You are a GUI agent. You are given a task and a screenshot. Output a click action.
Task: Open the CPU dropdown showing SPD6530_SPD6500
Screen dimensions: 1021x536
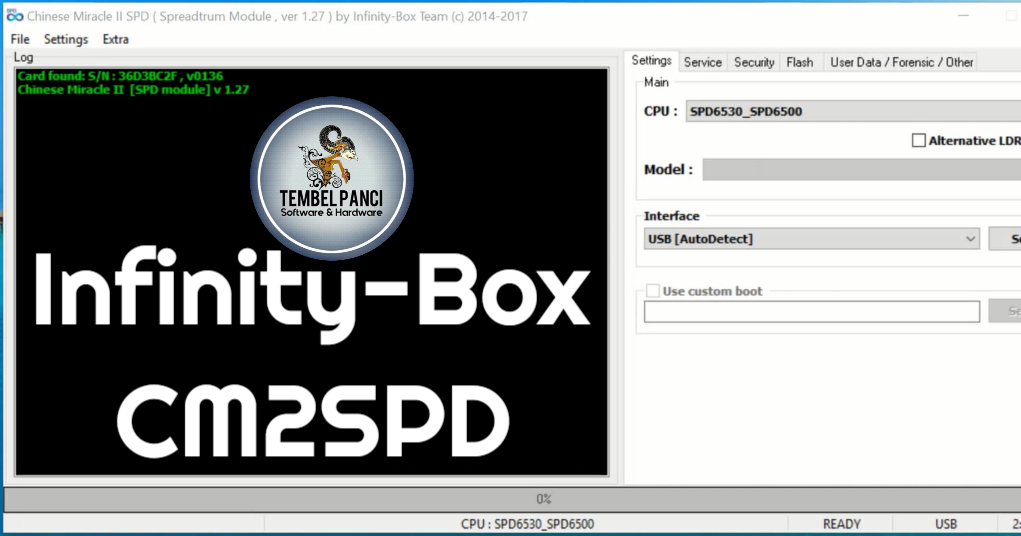coord(853,111)
